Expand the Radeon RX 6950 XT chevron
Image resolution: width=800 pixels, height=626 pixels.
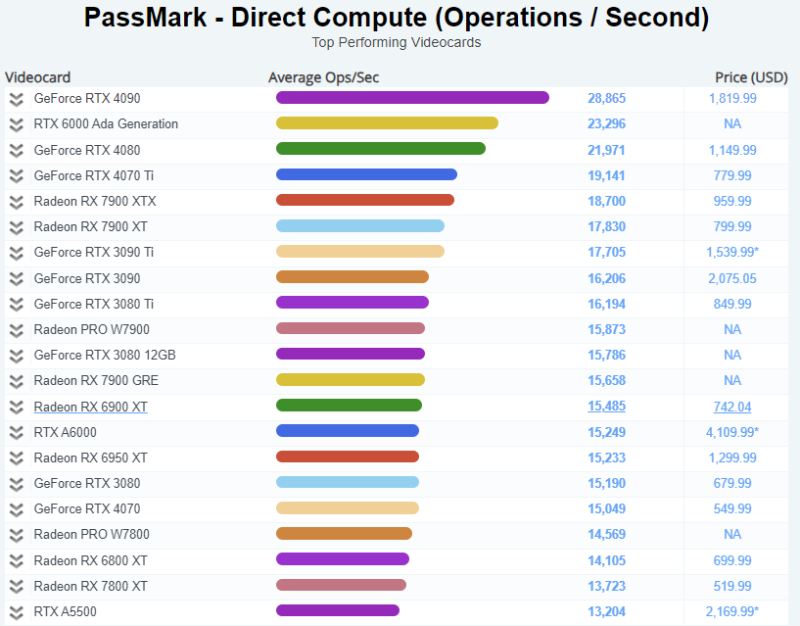click(16, 458)
